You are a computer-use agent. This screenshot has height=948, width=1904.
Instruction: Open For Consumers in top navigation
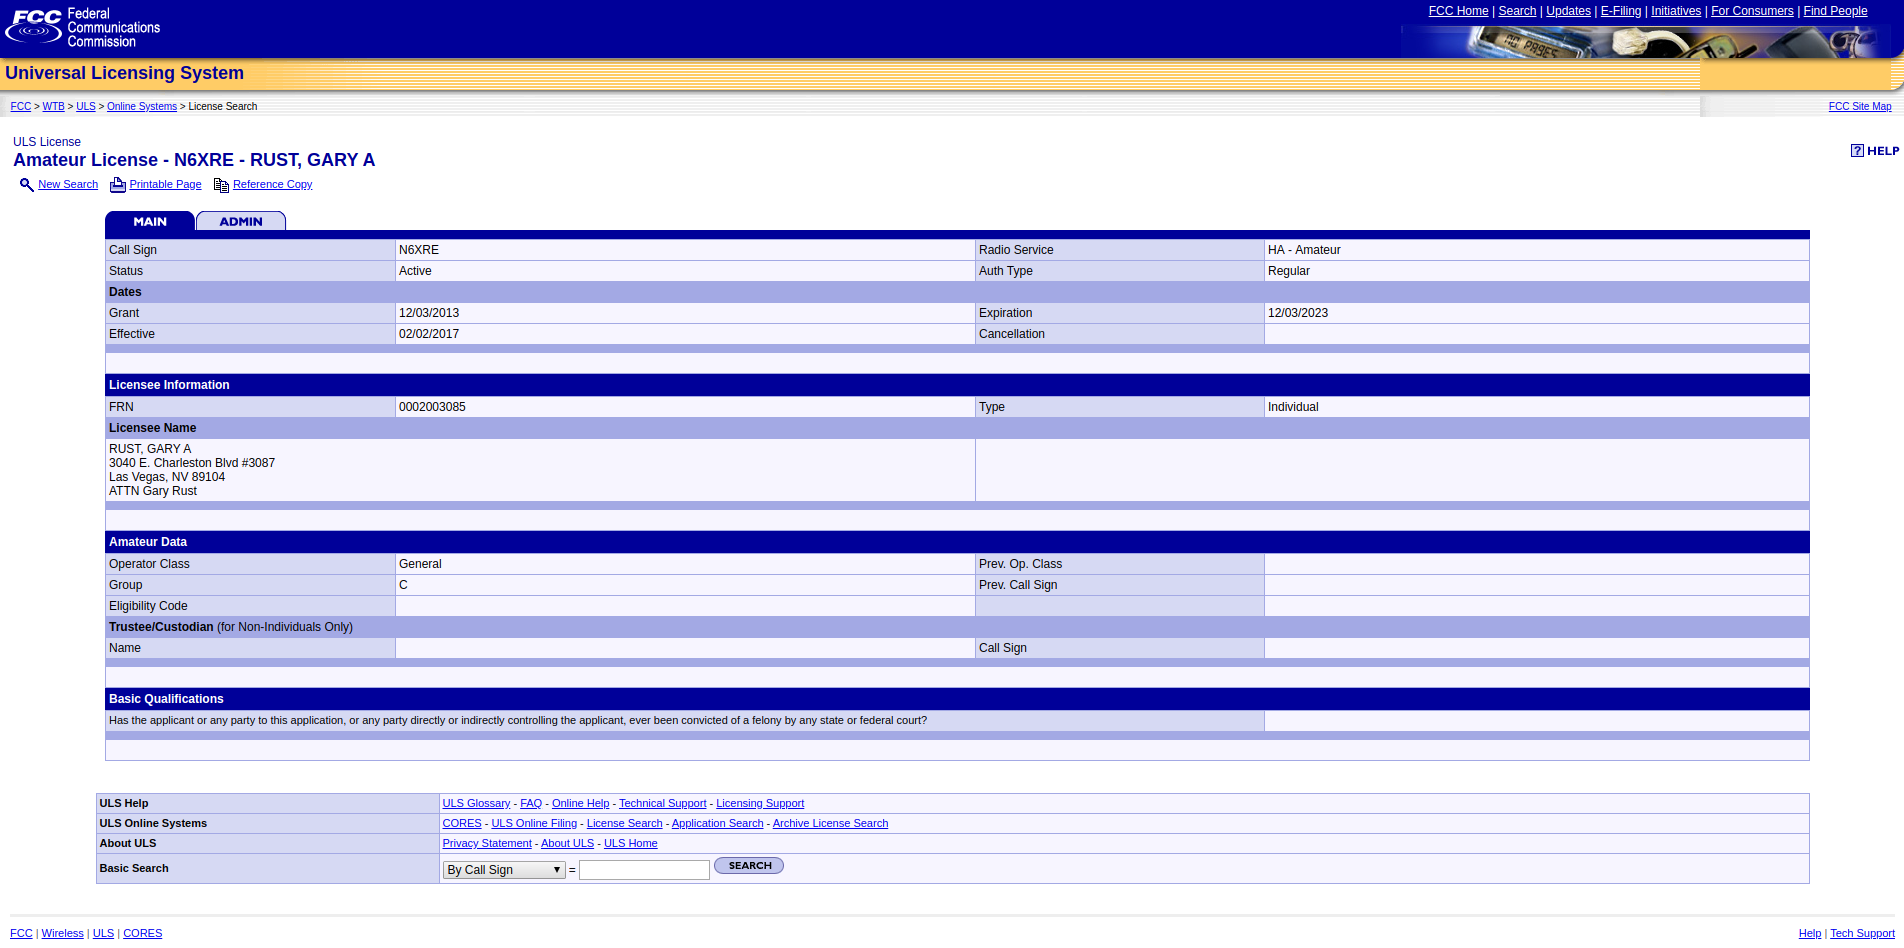click(x=1752, y=11)
